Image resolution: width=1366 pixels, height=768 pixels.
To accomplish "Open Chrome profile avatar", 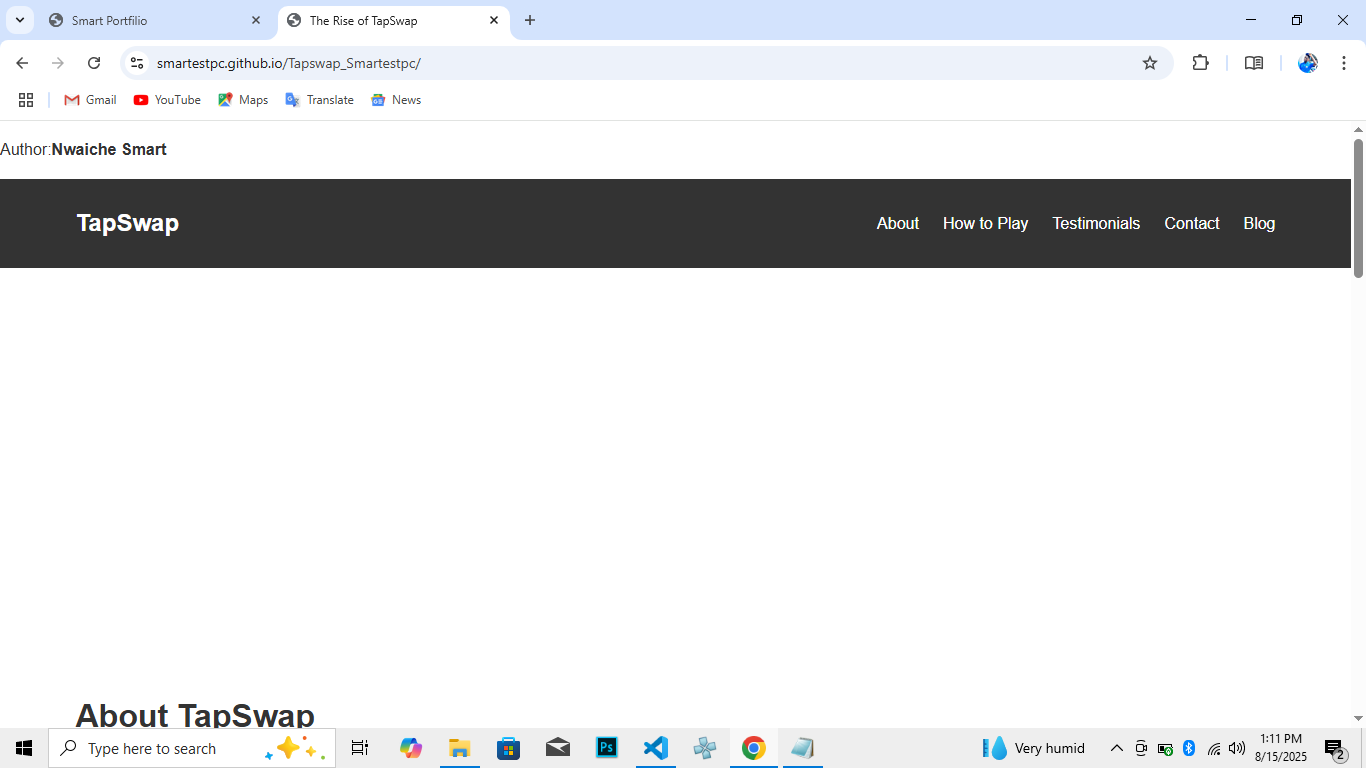I will [x=1308, y=63].
